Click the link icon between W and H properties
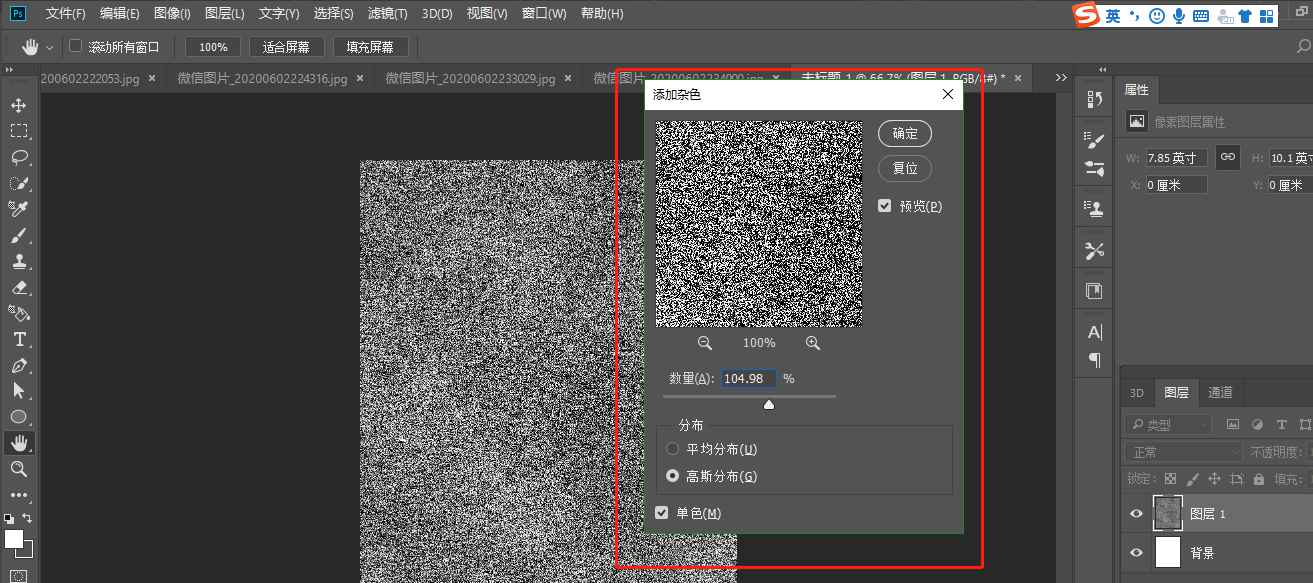Viewport: 1313px width, 583px height. [x=1227, y=157]
